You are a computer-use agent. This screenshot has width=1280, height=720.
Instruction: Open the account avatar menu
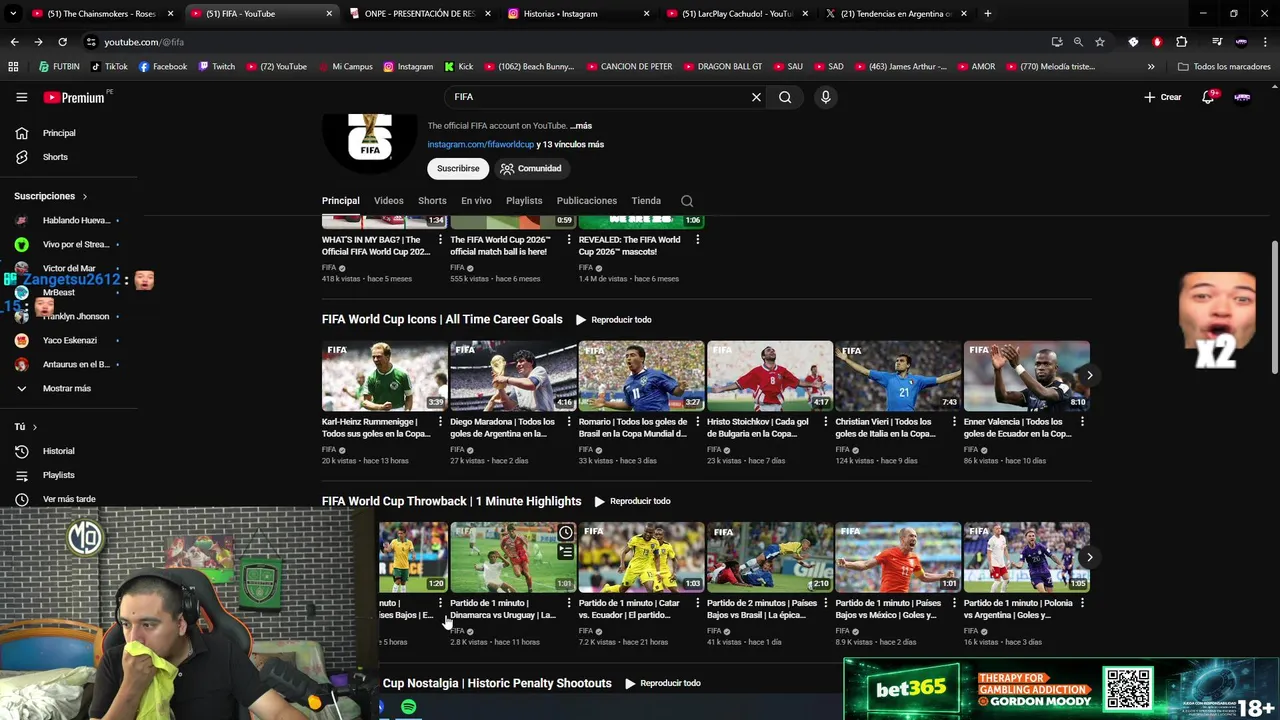[x=1242, y=97]
